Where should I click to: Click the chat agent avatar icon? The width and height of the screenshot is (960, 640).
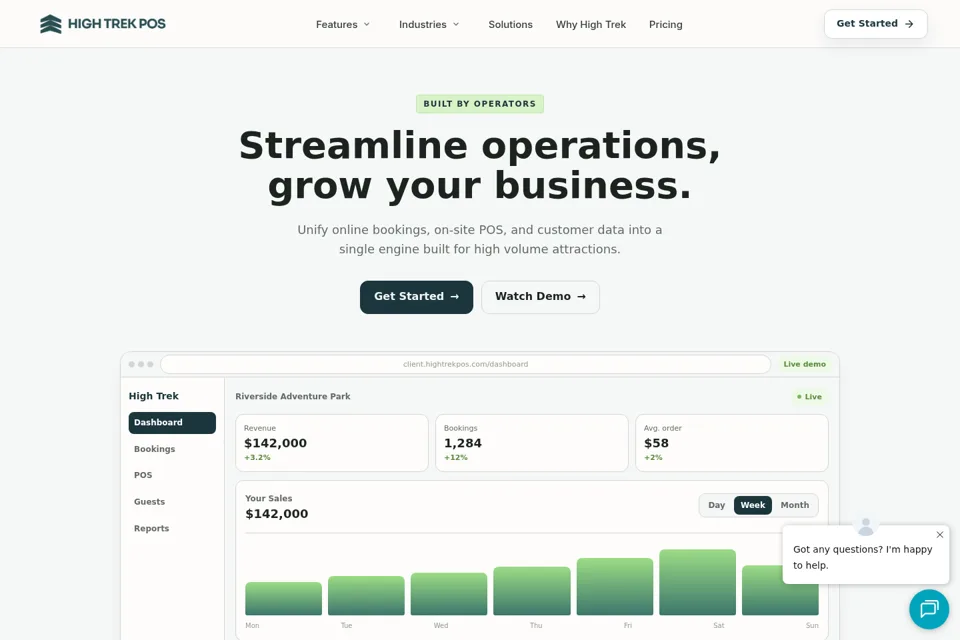[x=866, y=525]
